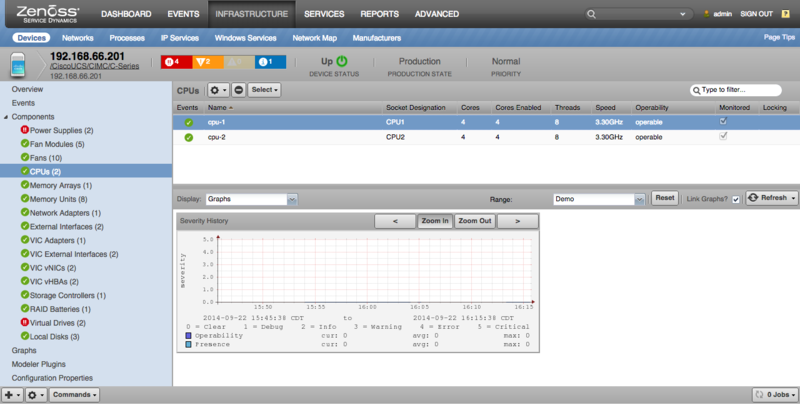Screen dimensions: 800x405
Task: Collapse the Components tree node
Action: tap(6, 117)
